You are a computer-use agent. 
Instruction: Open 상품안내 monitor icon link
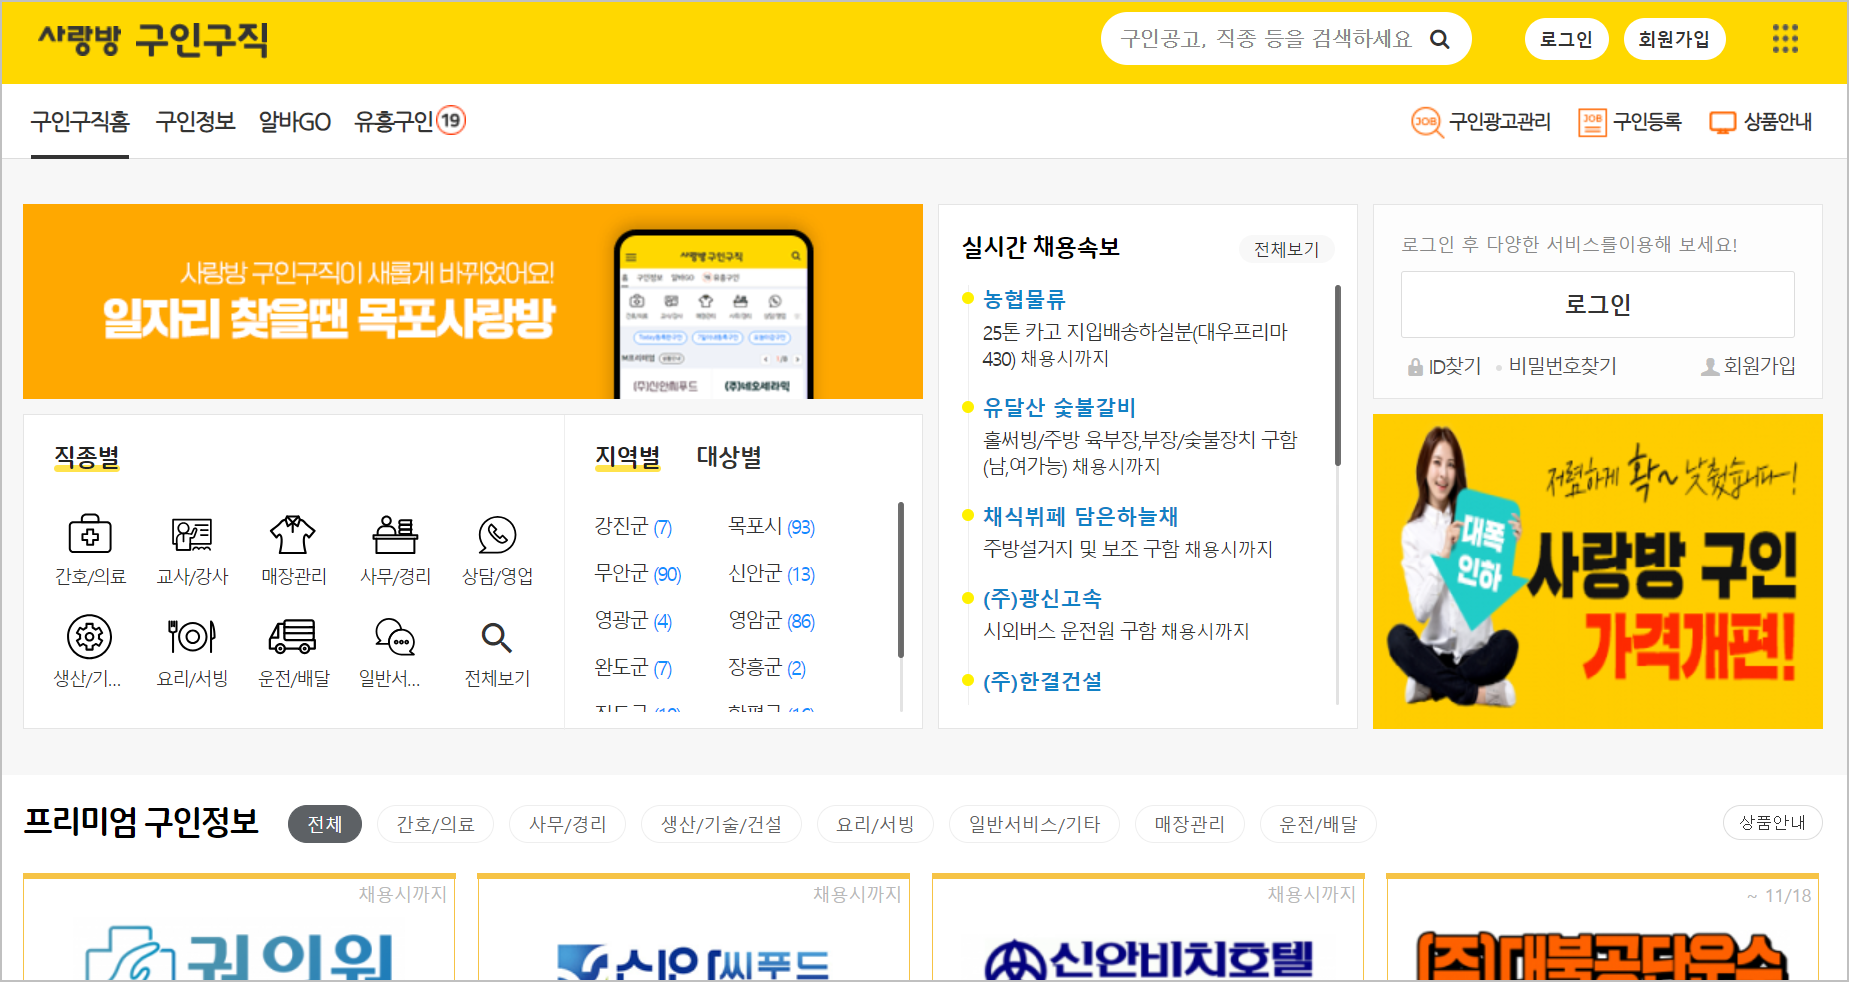[x=1761, y=122]
